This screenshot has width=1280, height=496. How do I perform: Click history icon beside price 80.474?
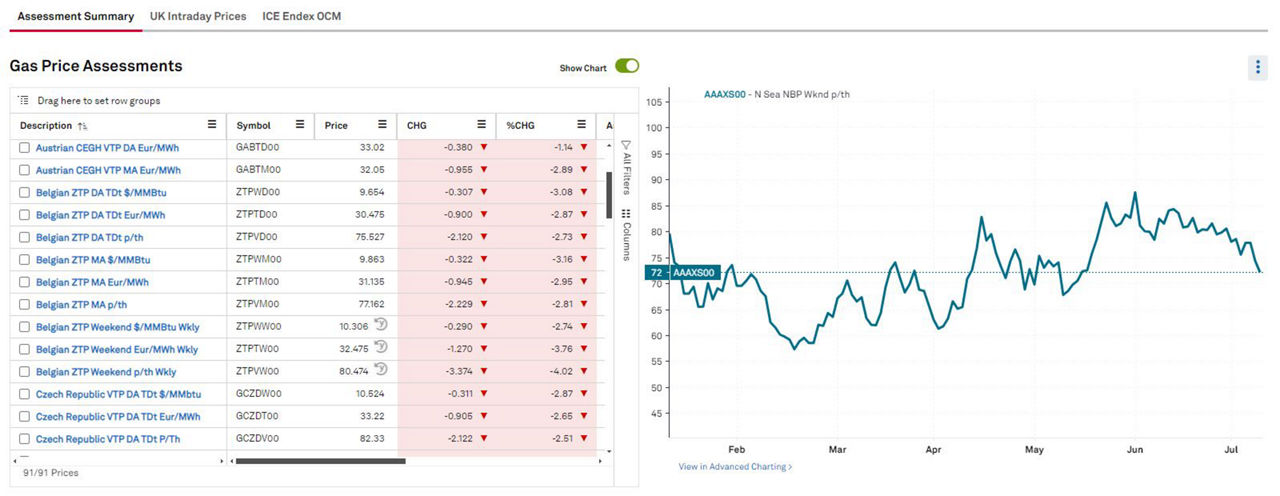tap(380, 369)
